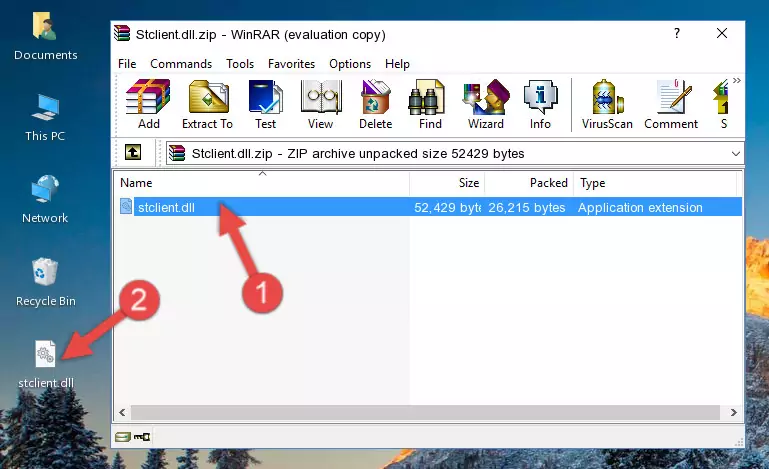Select the stclient.dll row name
The image size is (769, 469).
166,208
